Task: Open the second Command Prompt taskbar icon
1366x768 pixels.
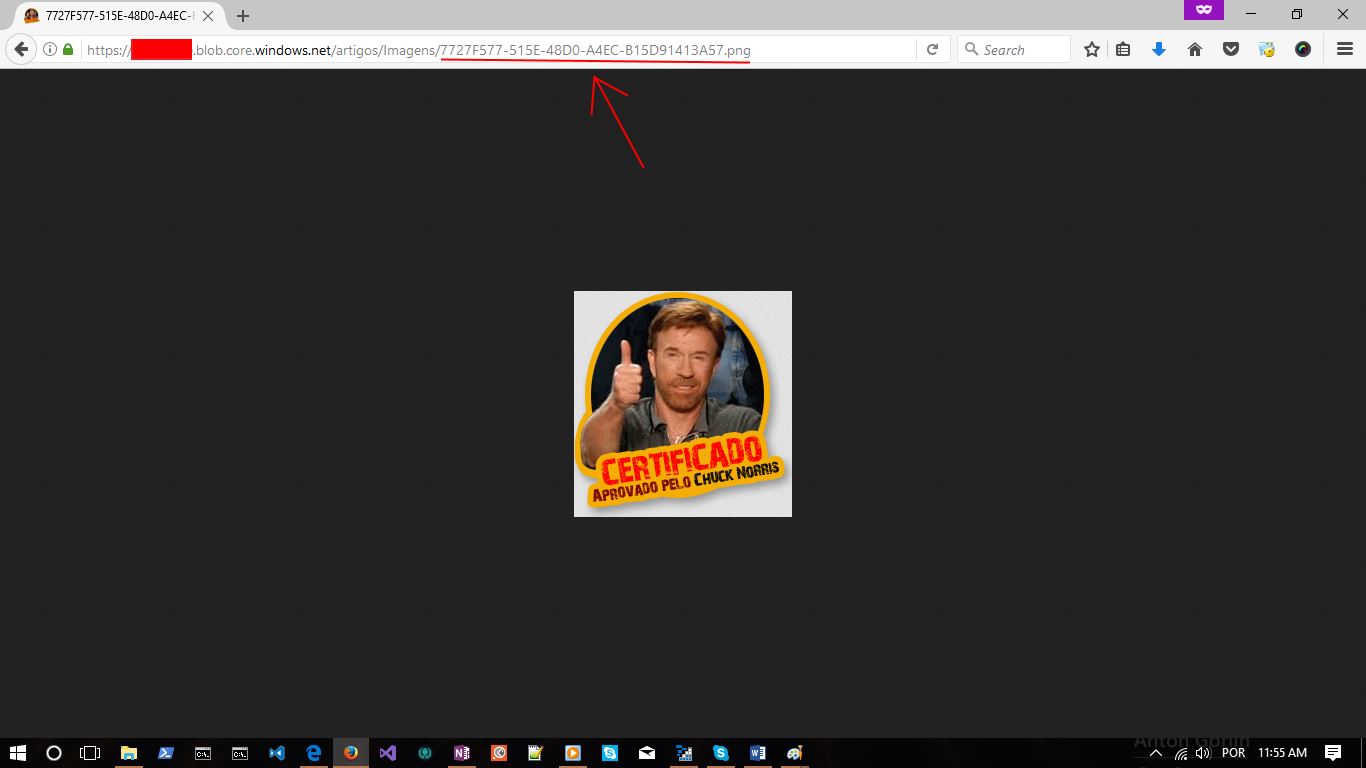Action: [x=240, y=753]
